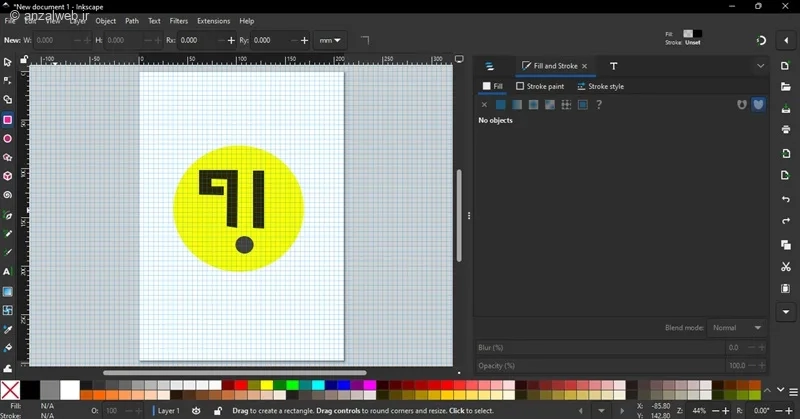The image size is (800, 419).
Task: Open the Path menu
Action: [x=132, y=21]
